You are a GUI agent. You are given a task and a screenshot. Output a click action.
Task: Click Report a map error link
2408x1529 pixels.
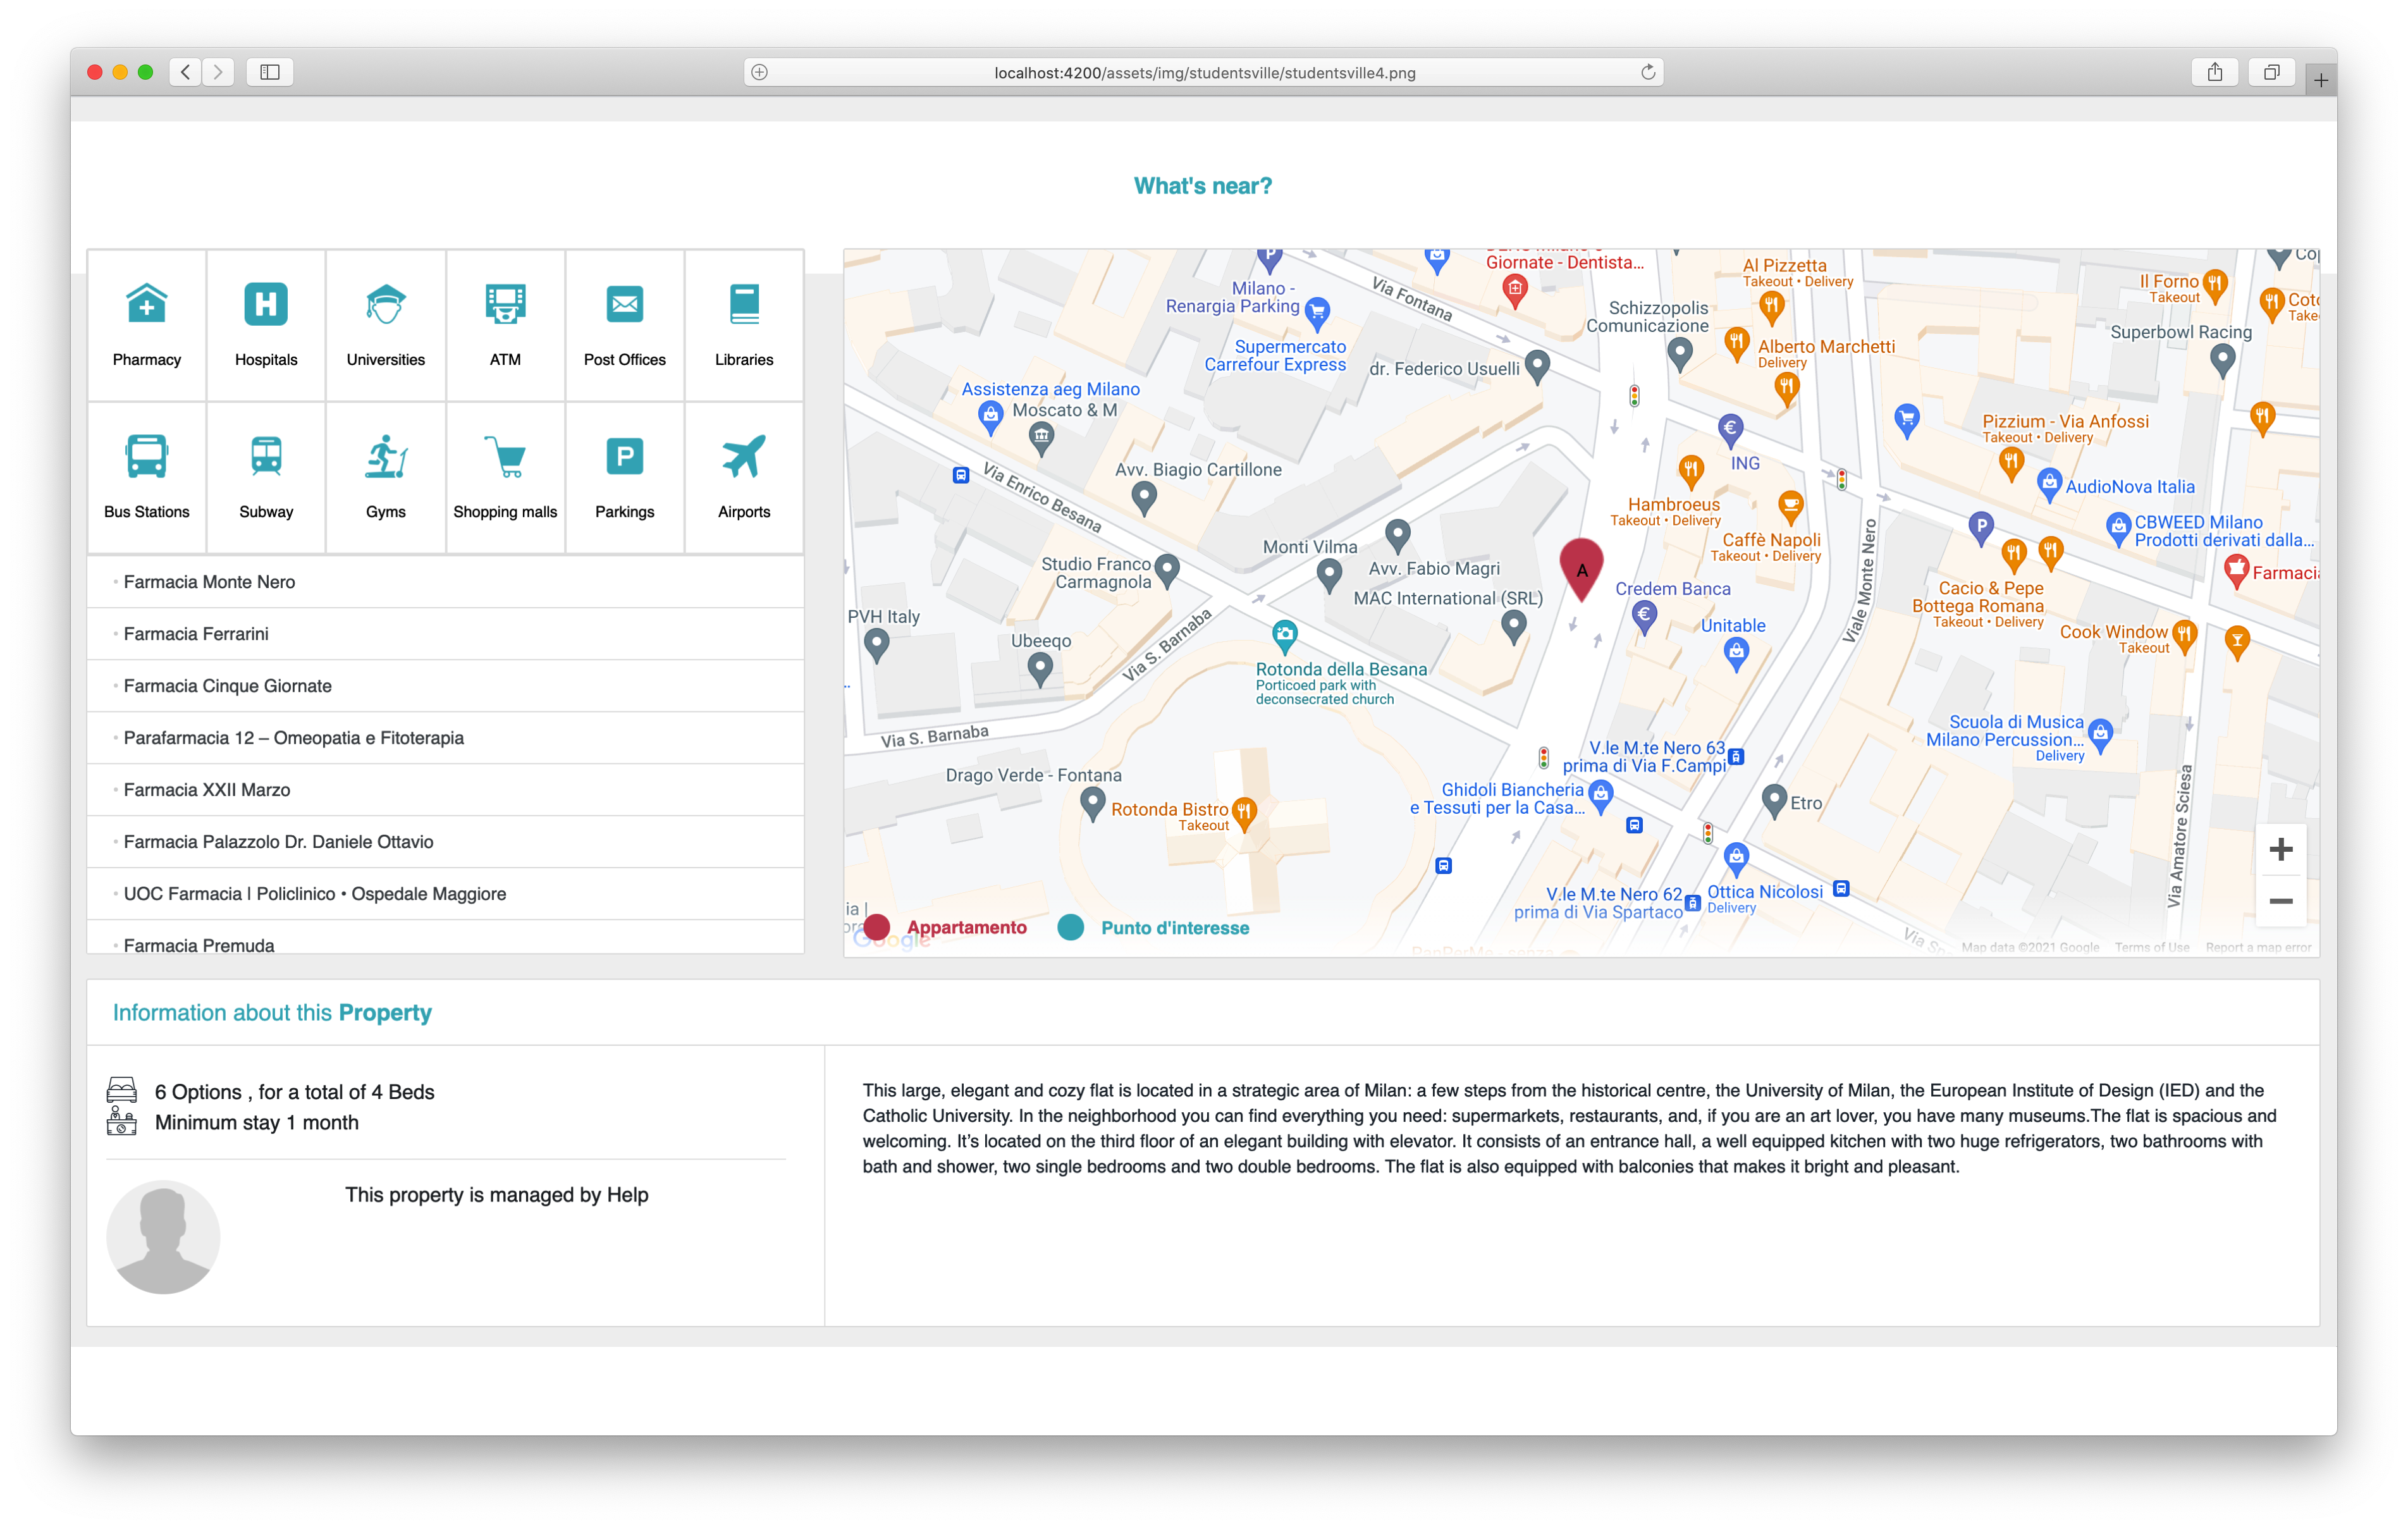2258,947
